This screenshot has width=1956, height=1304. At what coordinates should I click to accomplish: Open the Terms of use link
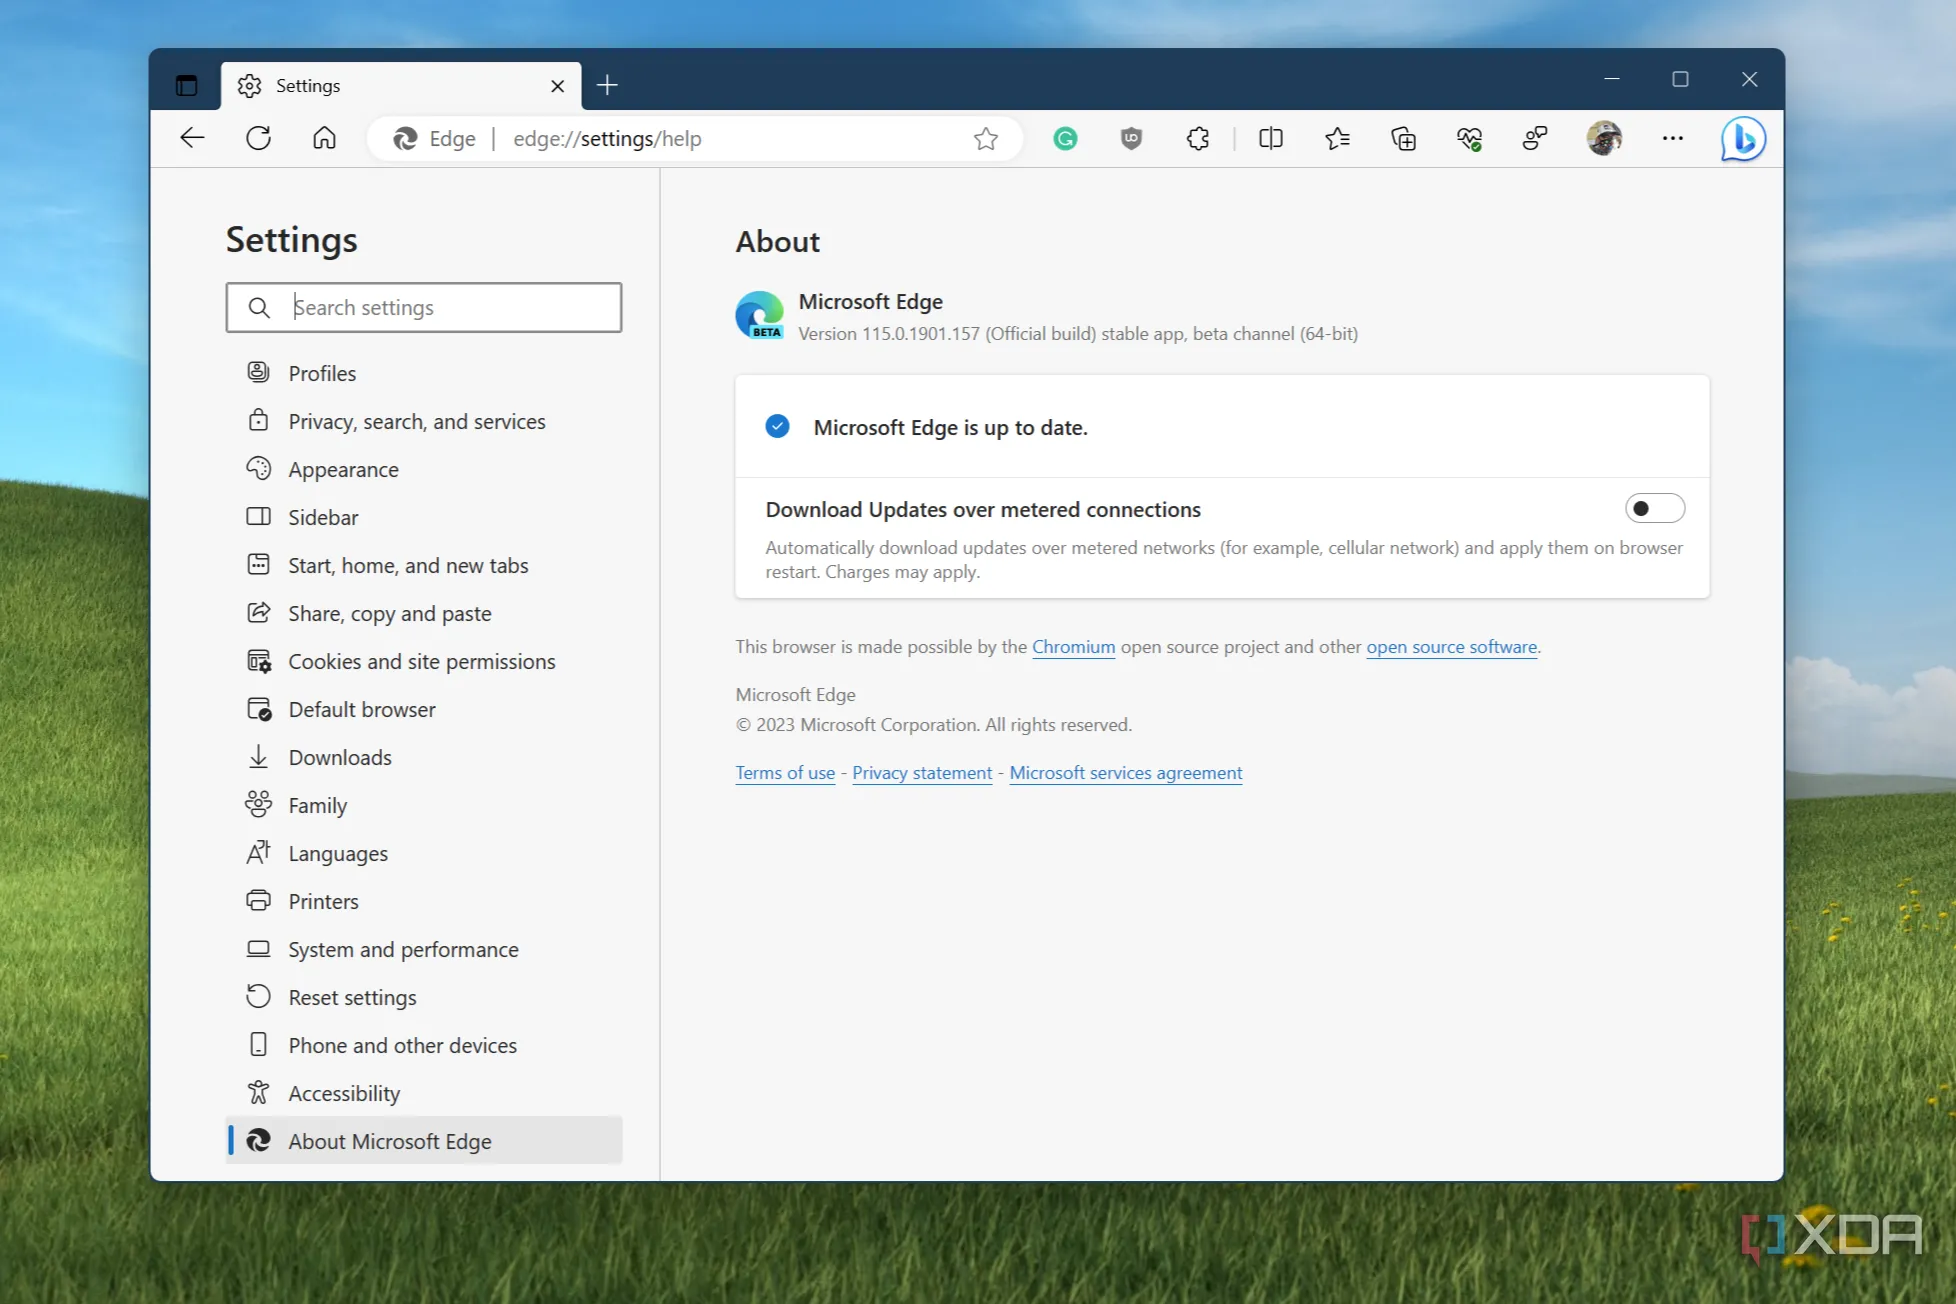[x=785, y=773]
